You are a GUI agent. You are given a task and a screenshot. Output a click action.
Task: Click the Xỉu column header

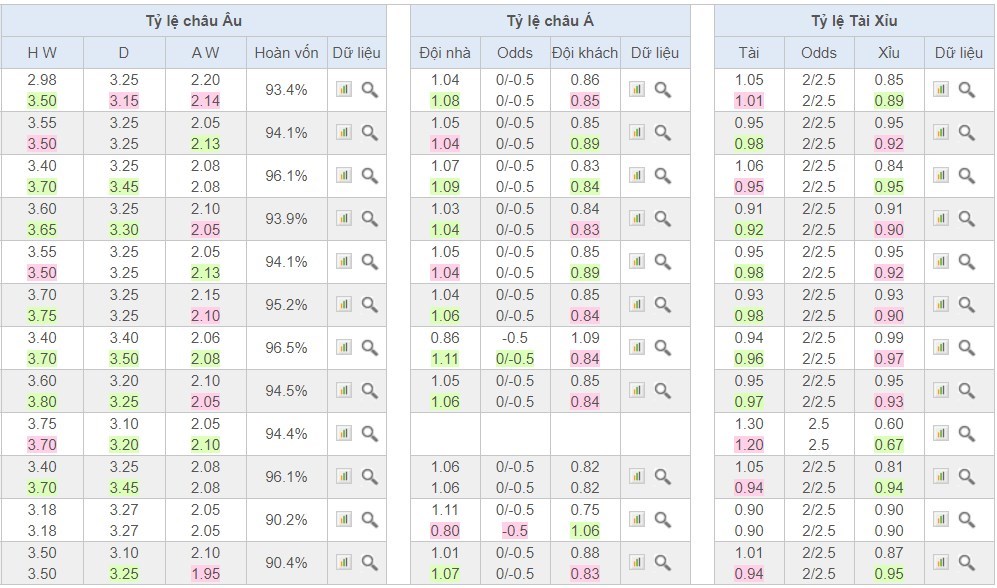click(888, 53)
